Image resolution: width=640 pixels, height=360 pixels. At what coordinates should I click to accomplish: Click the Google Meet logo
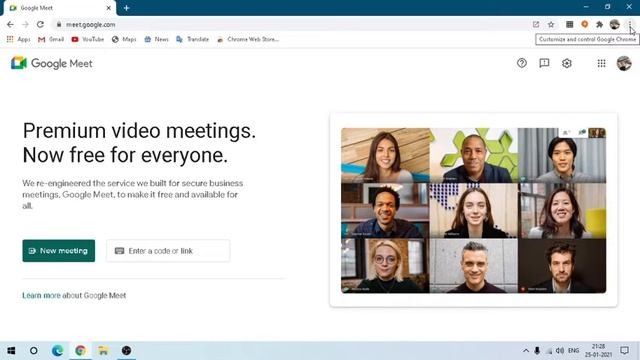pyautogui.click(x=51, y=63)
